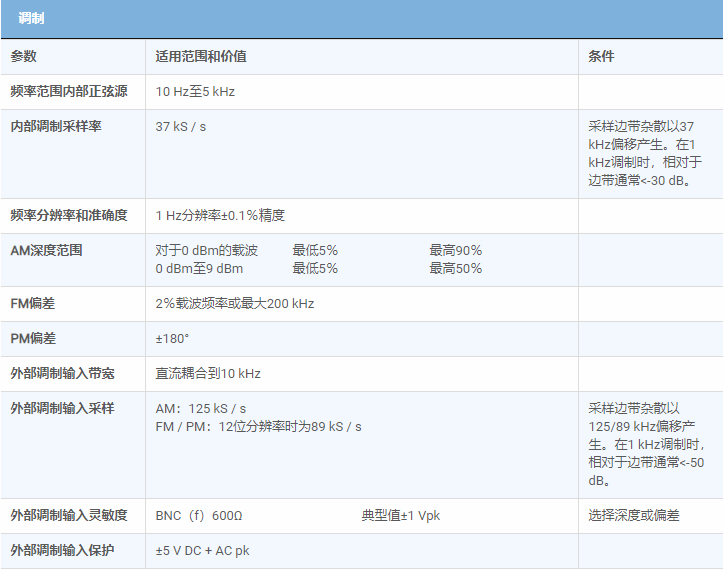
Task: Select the AM深度范围 row label
Action: tap(46, 250)
